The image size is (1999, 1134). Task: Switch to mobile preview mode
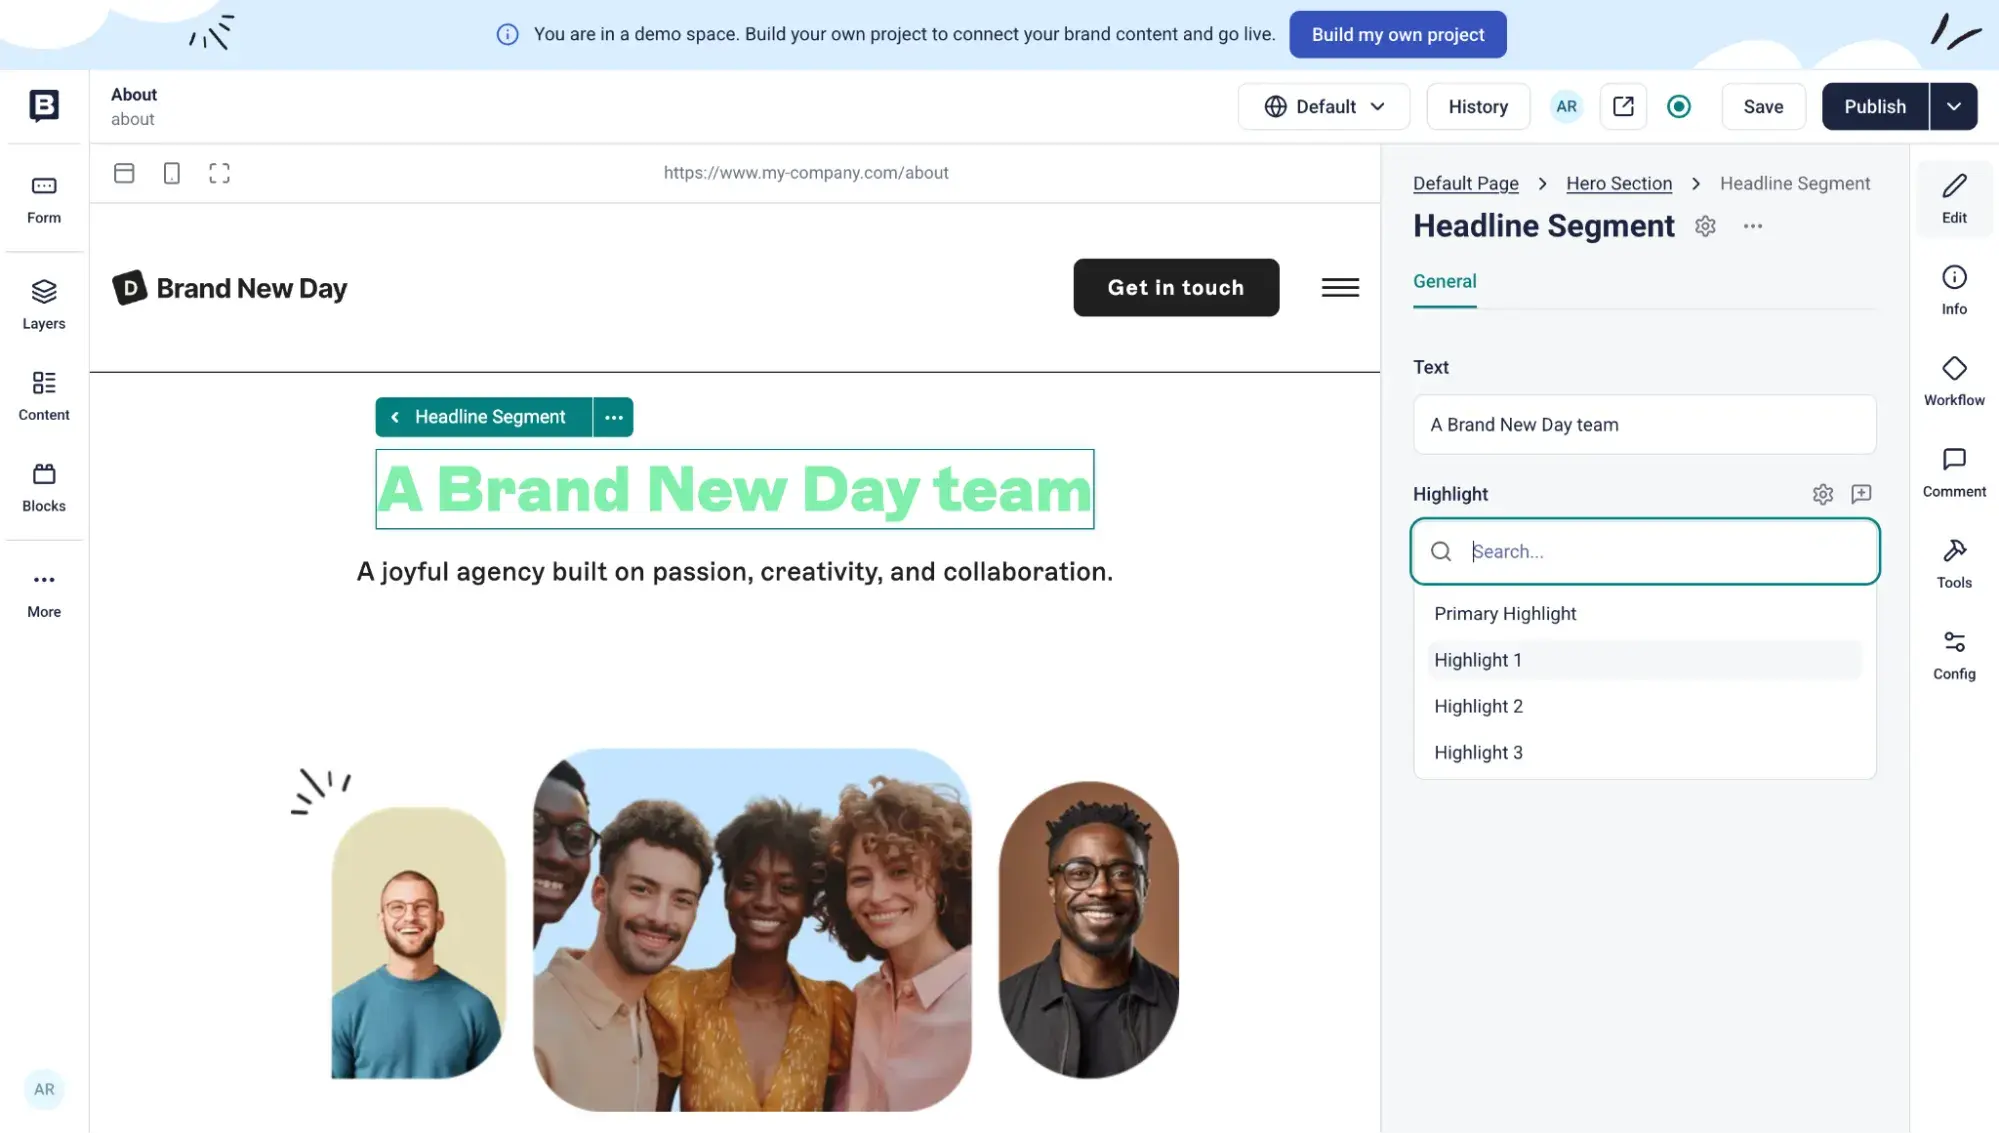click(171, 172)
